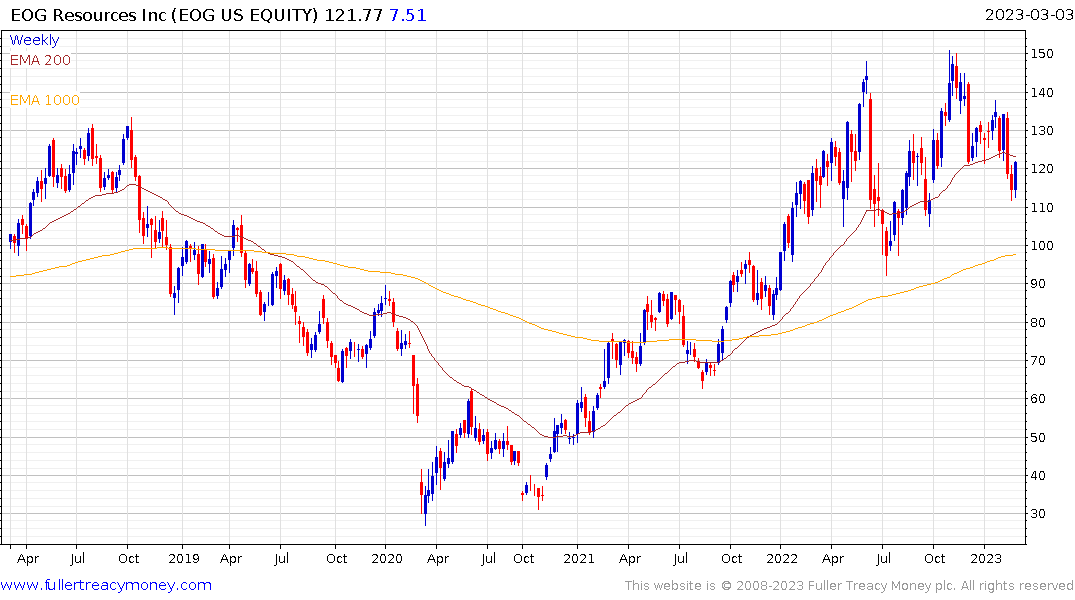The height and width of the screenshot is (600, 1075).
Task: Click the Weekly label
Action: point(34,40)
